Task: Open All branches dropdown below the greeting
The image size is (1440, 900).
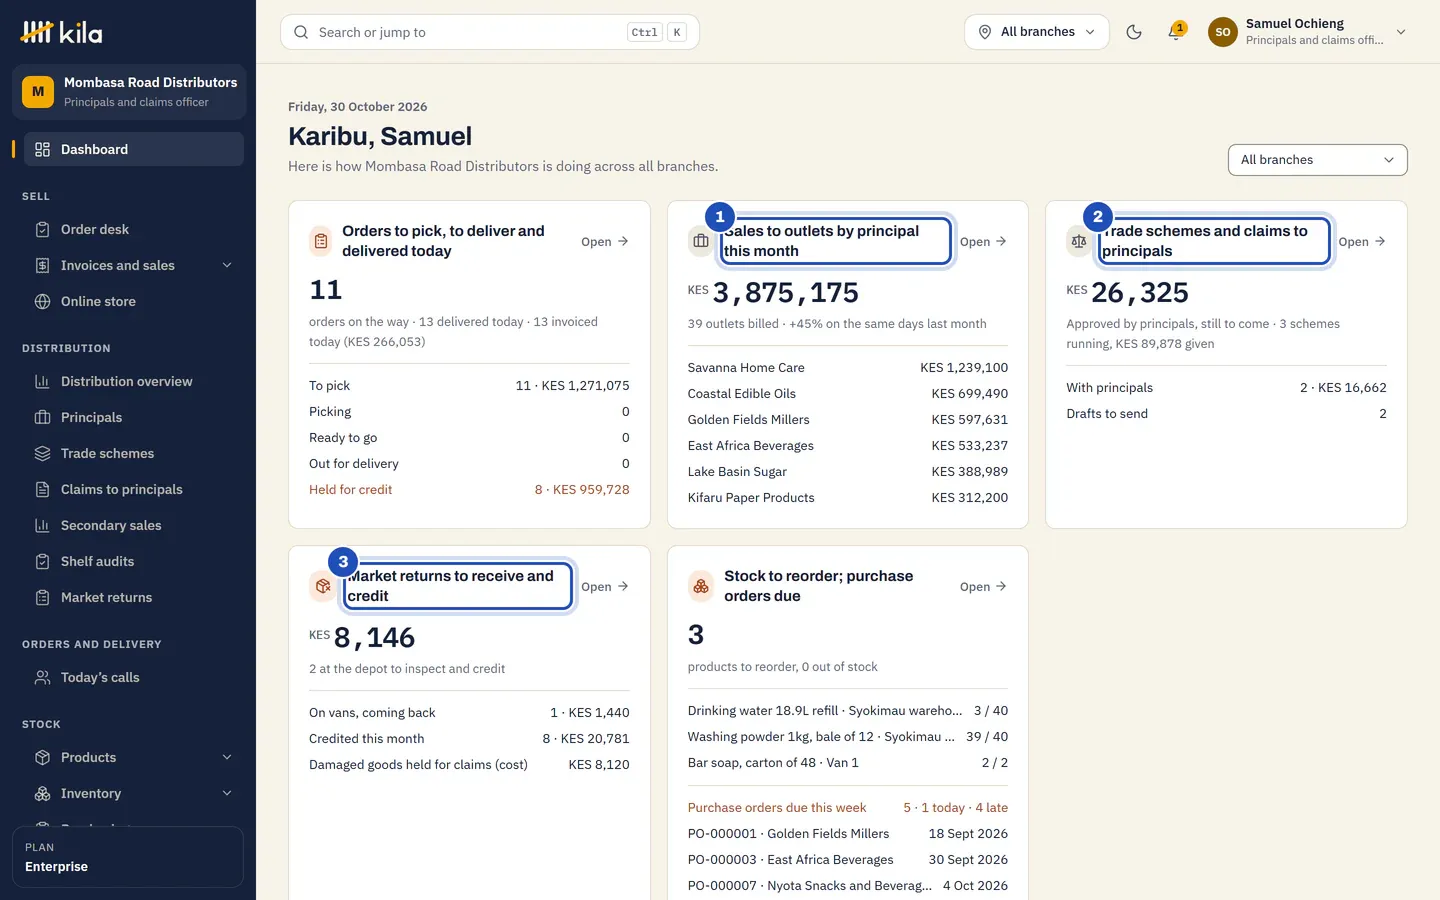Action: tap(1317, 160)
